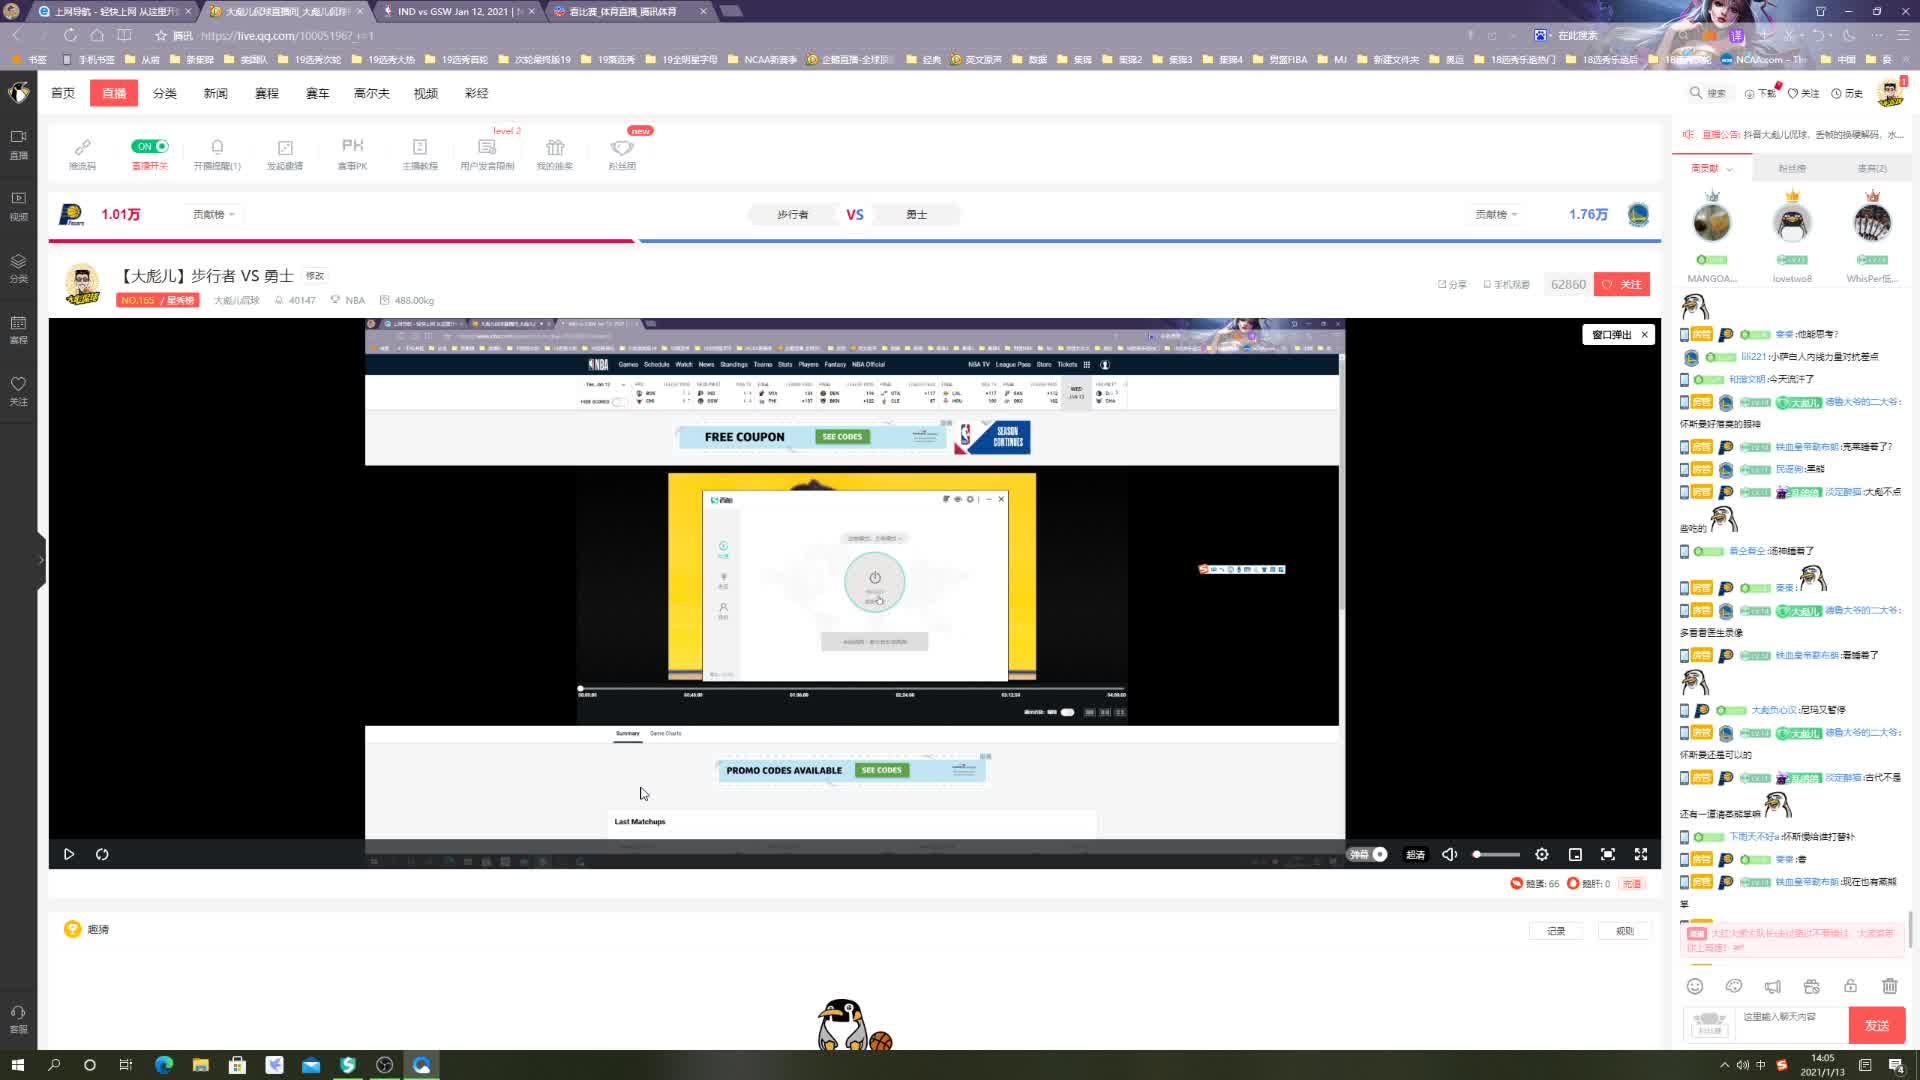Open the 粉丝团 heart icon
This screenshot has height=1080, width=1920.
[622, 148]
